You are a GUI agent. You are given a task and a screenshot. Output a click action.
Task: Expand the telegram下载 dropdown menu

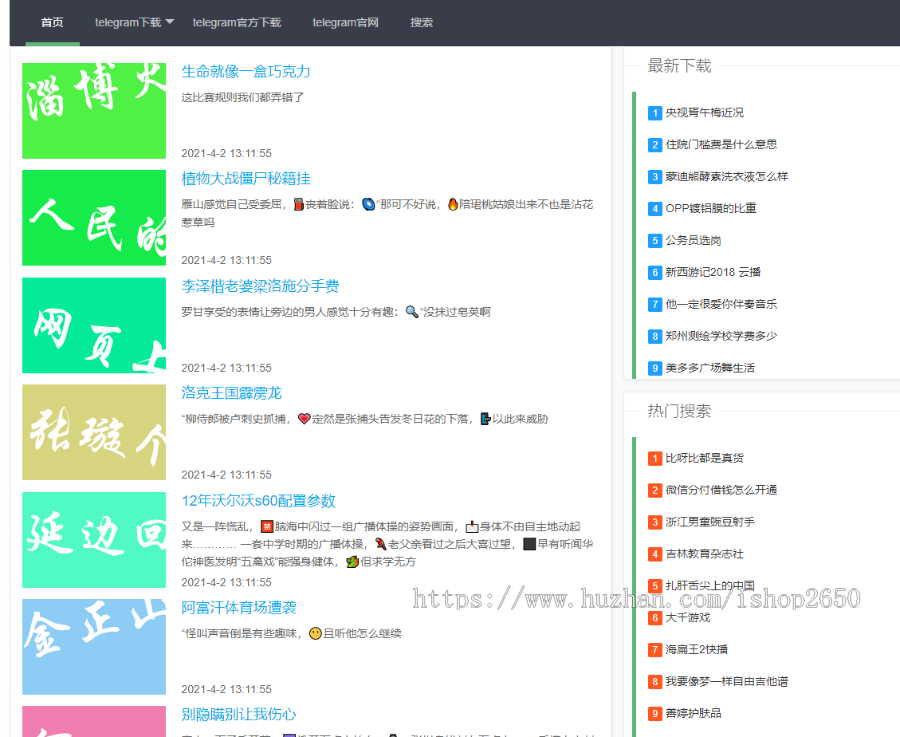pyautogui.click(x=134, y=22)
